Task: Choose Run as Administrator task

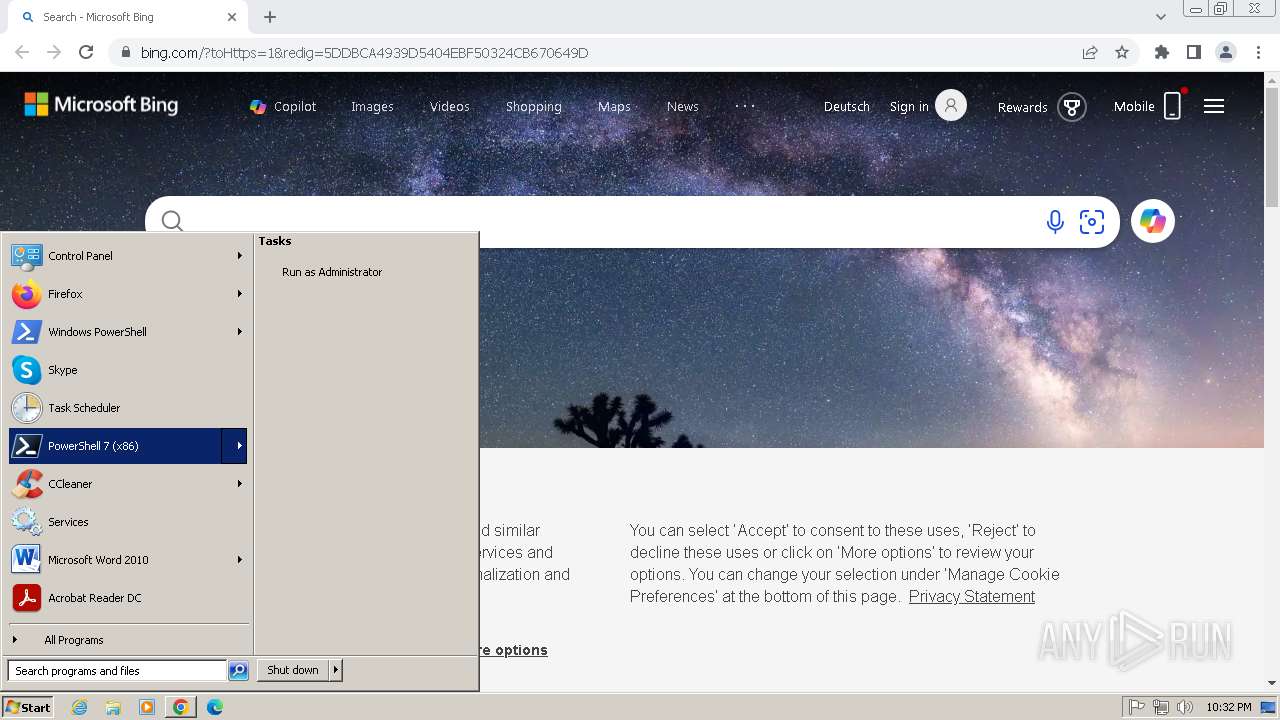Action: pyautogui.click(x=332, y=272)
